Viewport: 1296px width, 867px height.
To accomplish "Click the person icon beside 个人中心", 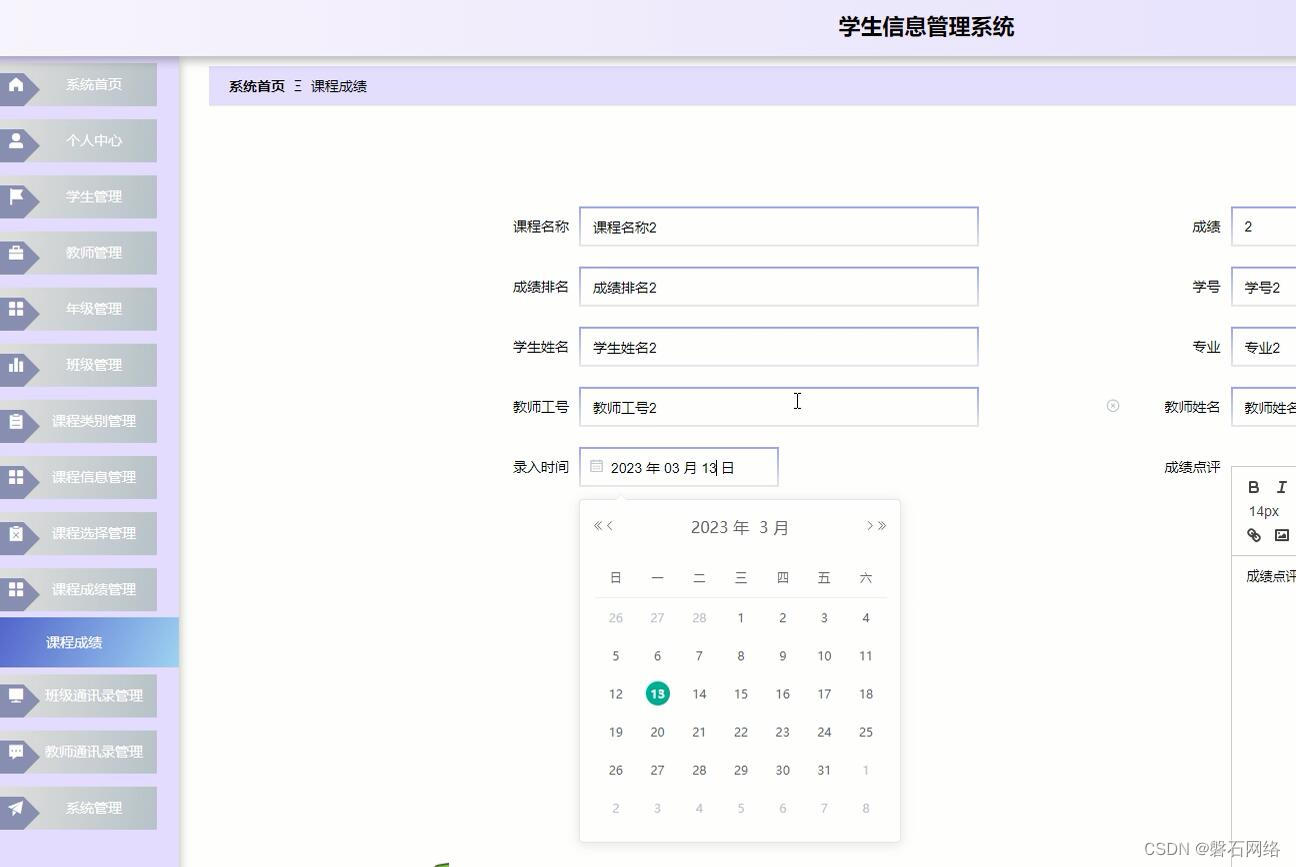I will (15, 140).
